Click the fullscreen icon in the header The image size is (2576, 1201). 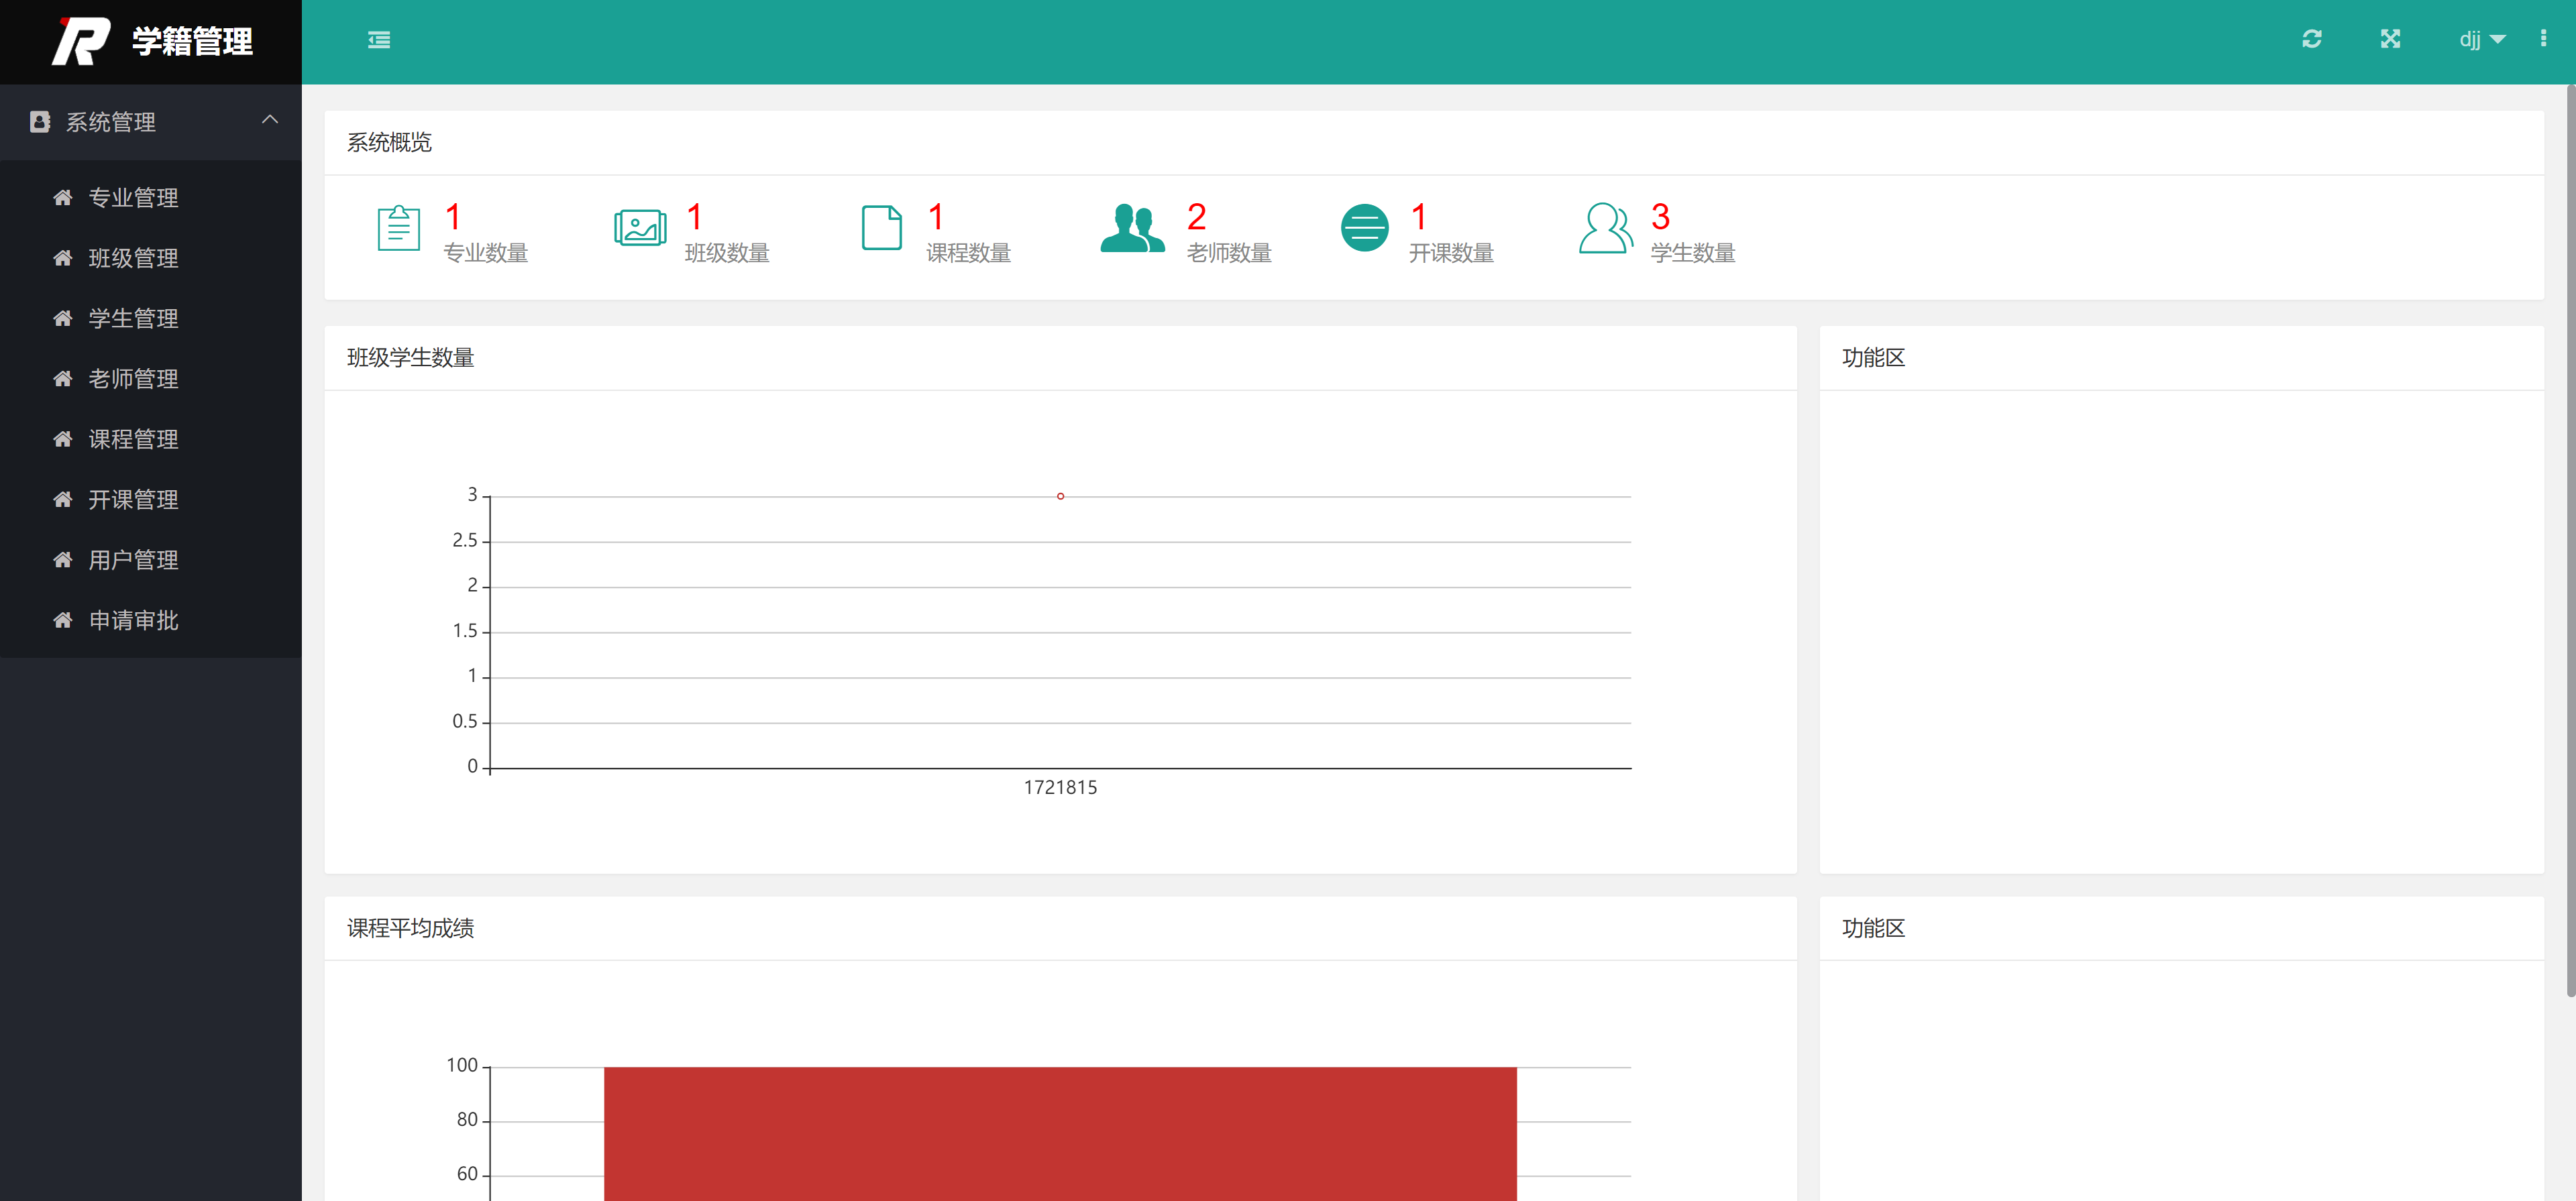tap(2391, 40)
